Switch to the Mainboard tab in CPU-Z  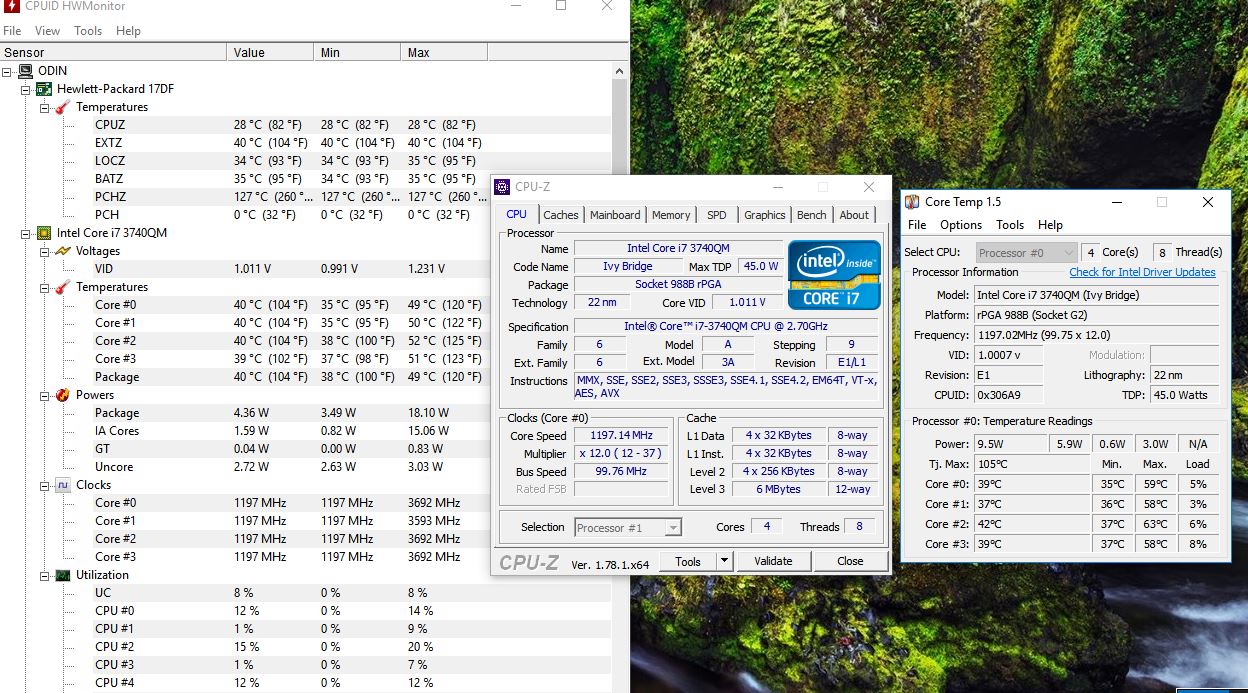pyautogui.click(x=615, y=215)
